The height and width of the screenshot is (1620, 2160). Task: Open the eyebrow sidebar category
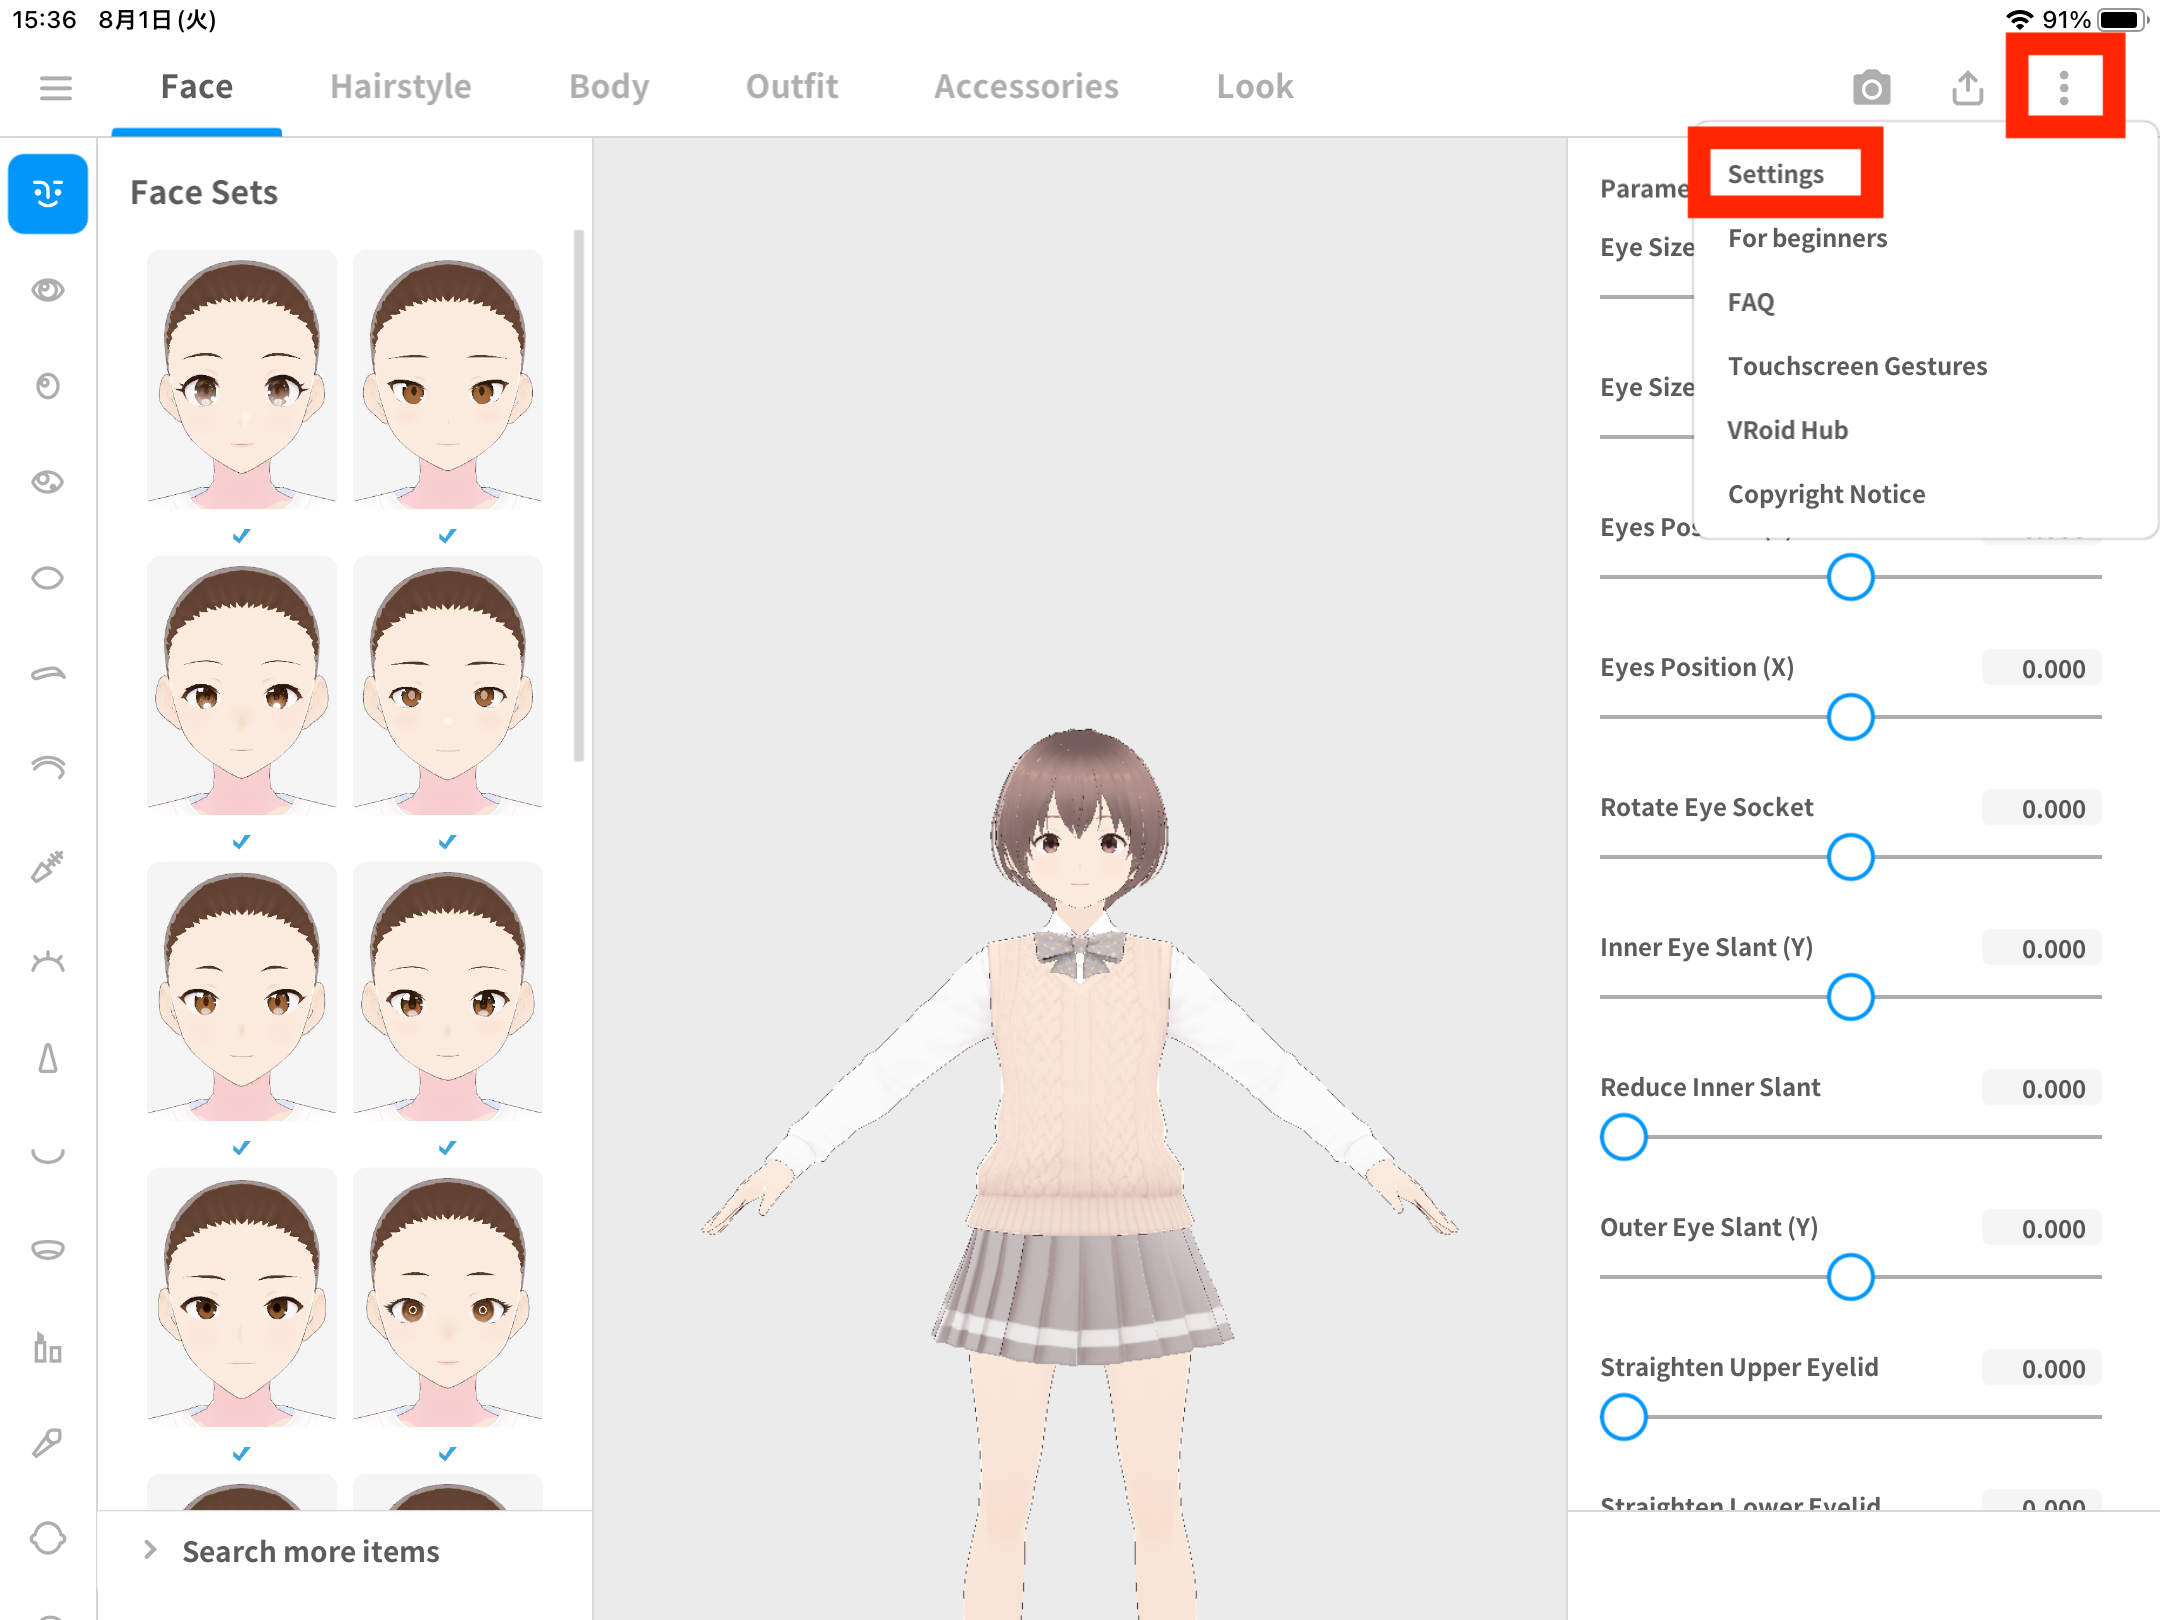[48, 674]
